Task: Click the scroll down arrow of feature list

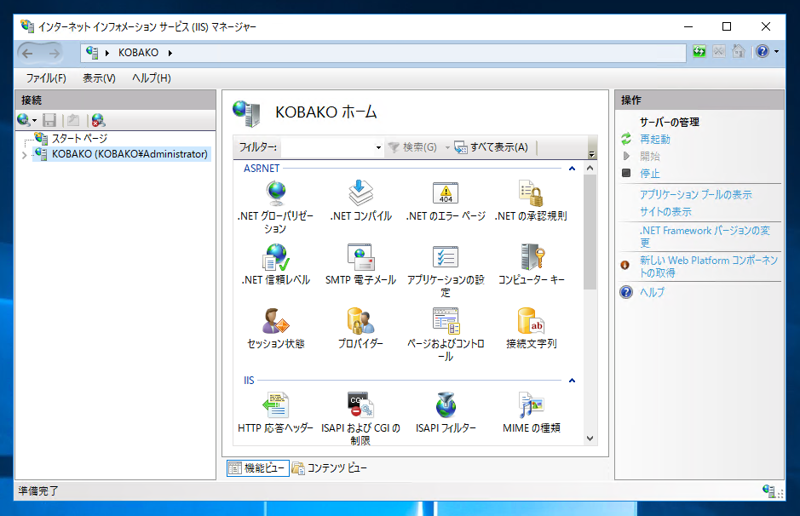Action: point(590,438)
